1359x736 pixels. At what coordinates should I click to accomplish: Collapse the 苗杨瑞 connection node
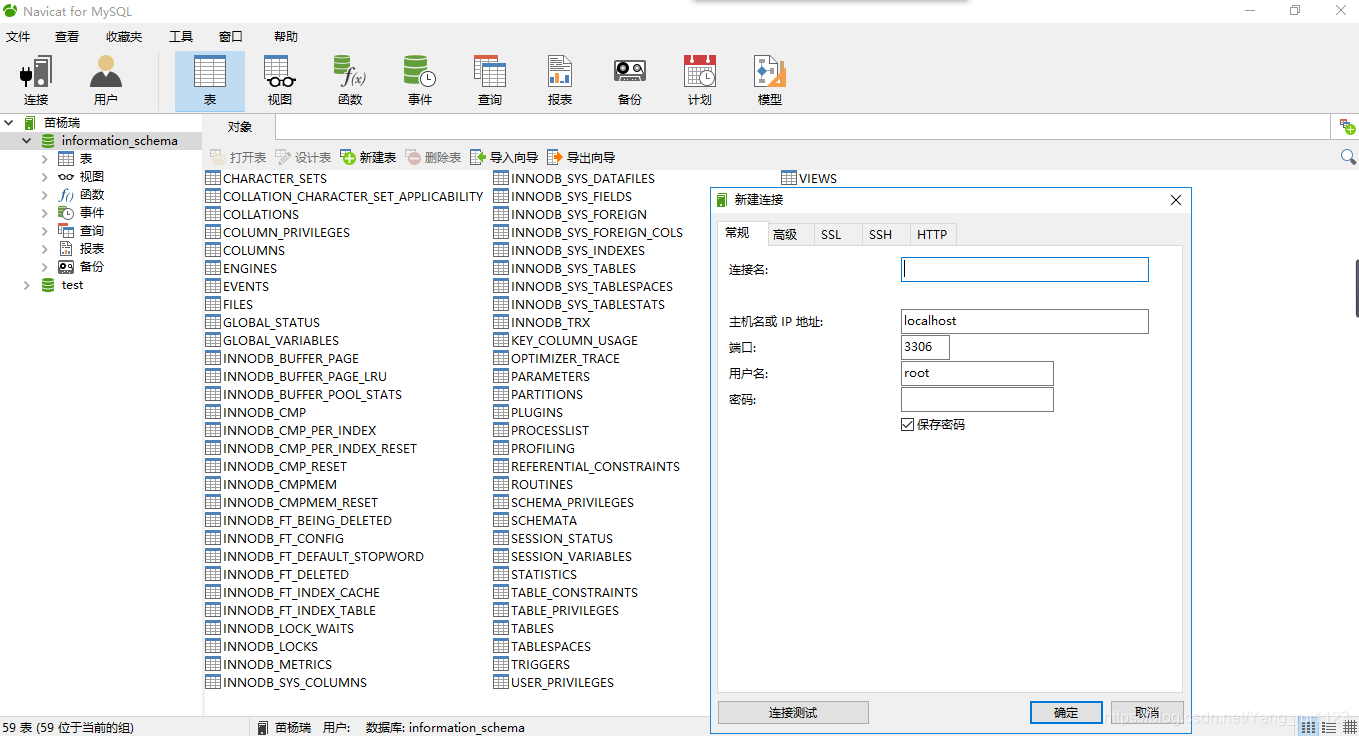[9, 123]
